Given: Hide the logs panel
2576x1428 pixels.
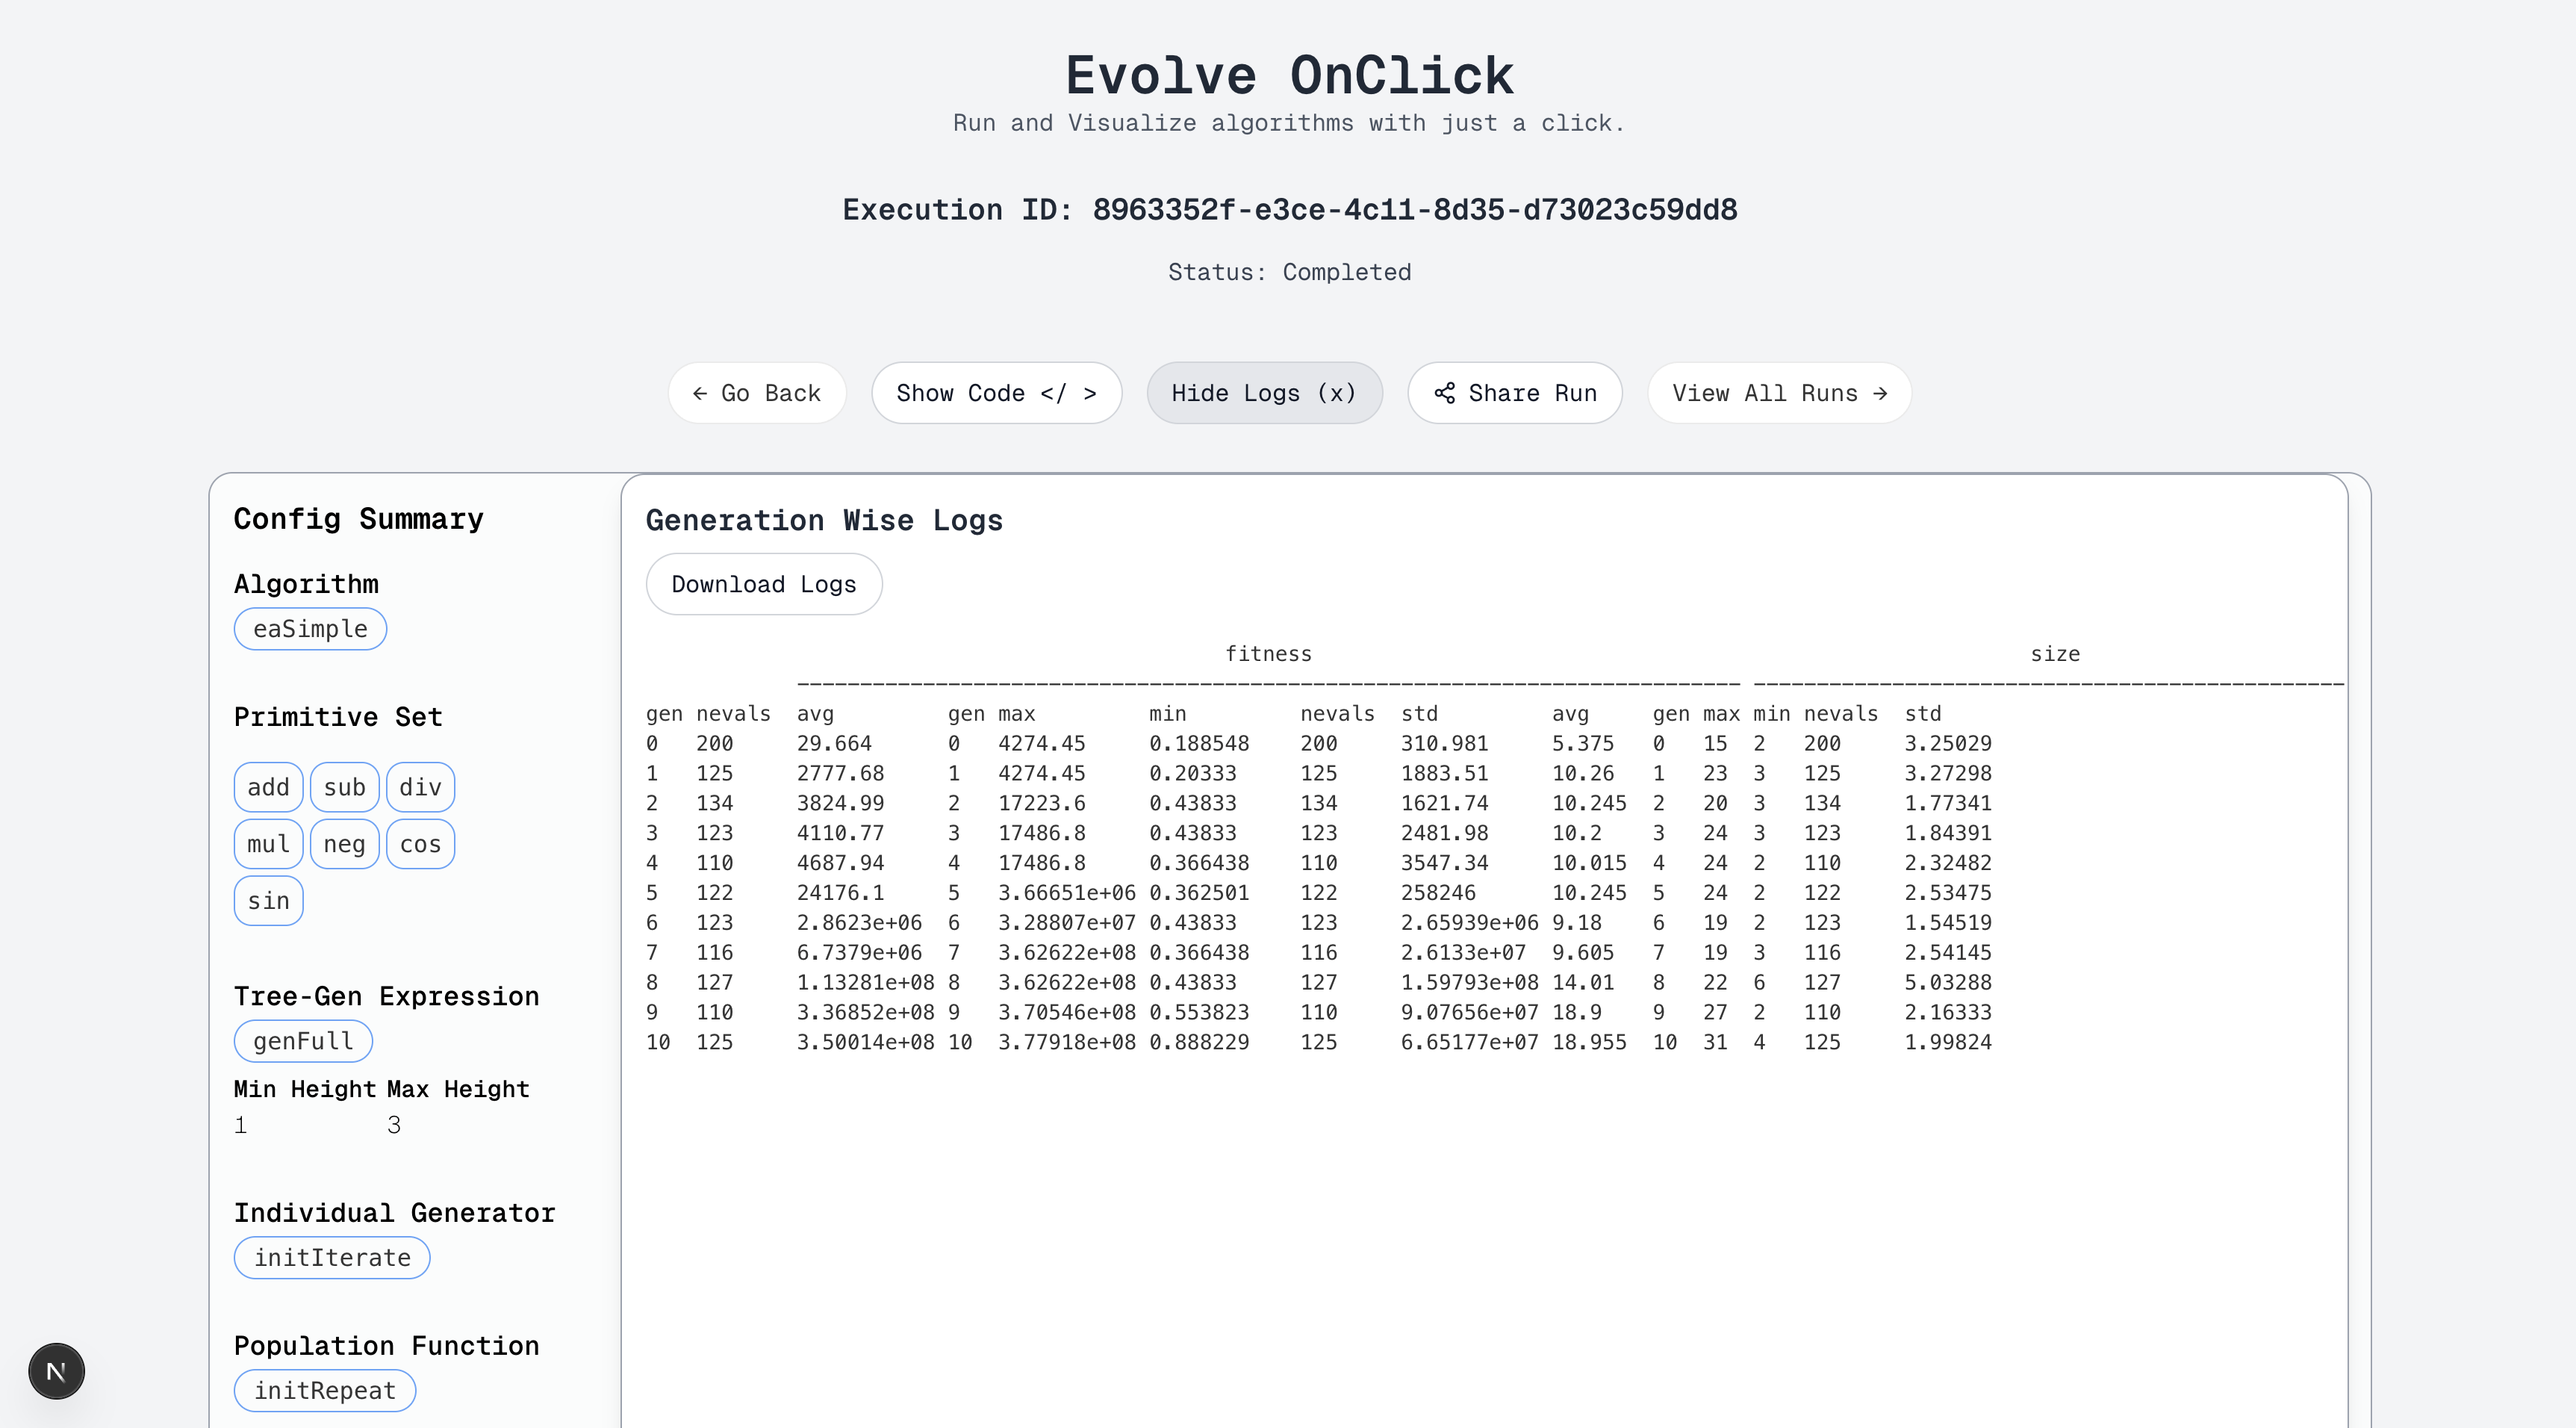Looking at the screenshot, I should (1264, 393).
